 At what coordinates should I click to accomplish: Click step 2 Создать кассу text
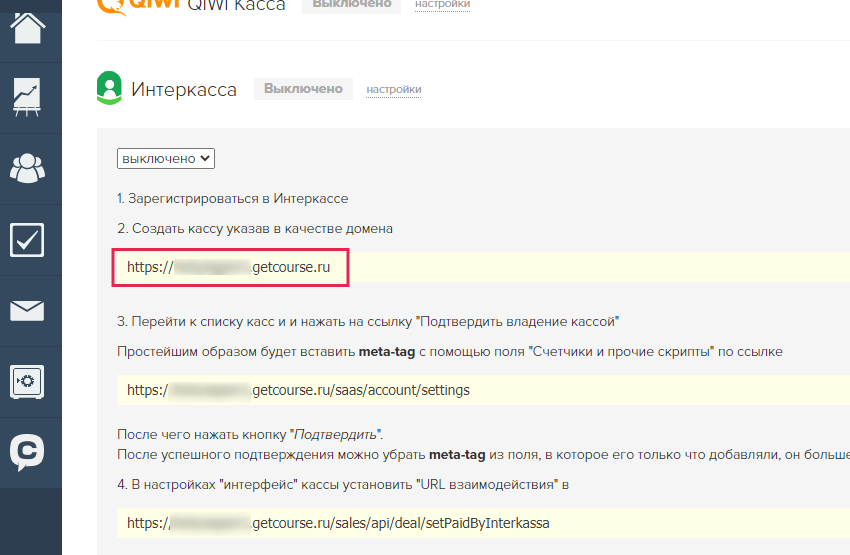click(x=255, y=229)
